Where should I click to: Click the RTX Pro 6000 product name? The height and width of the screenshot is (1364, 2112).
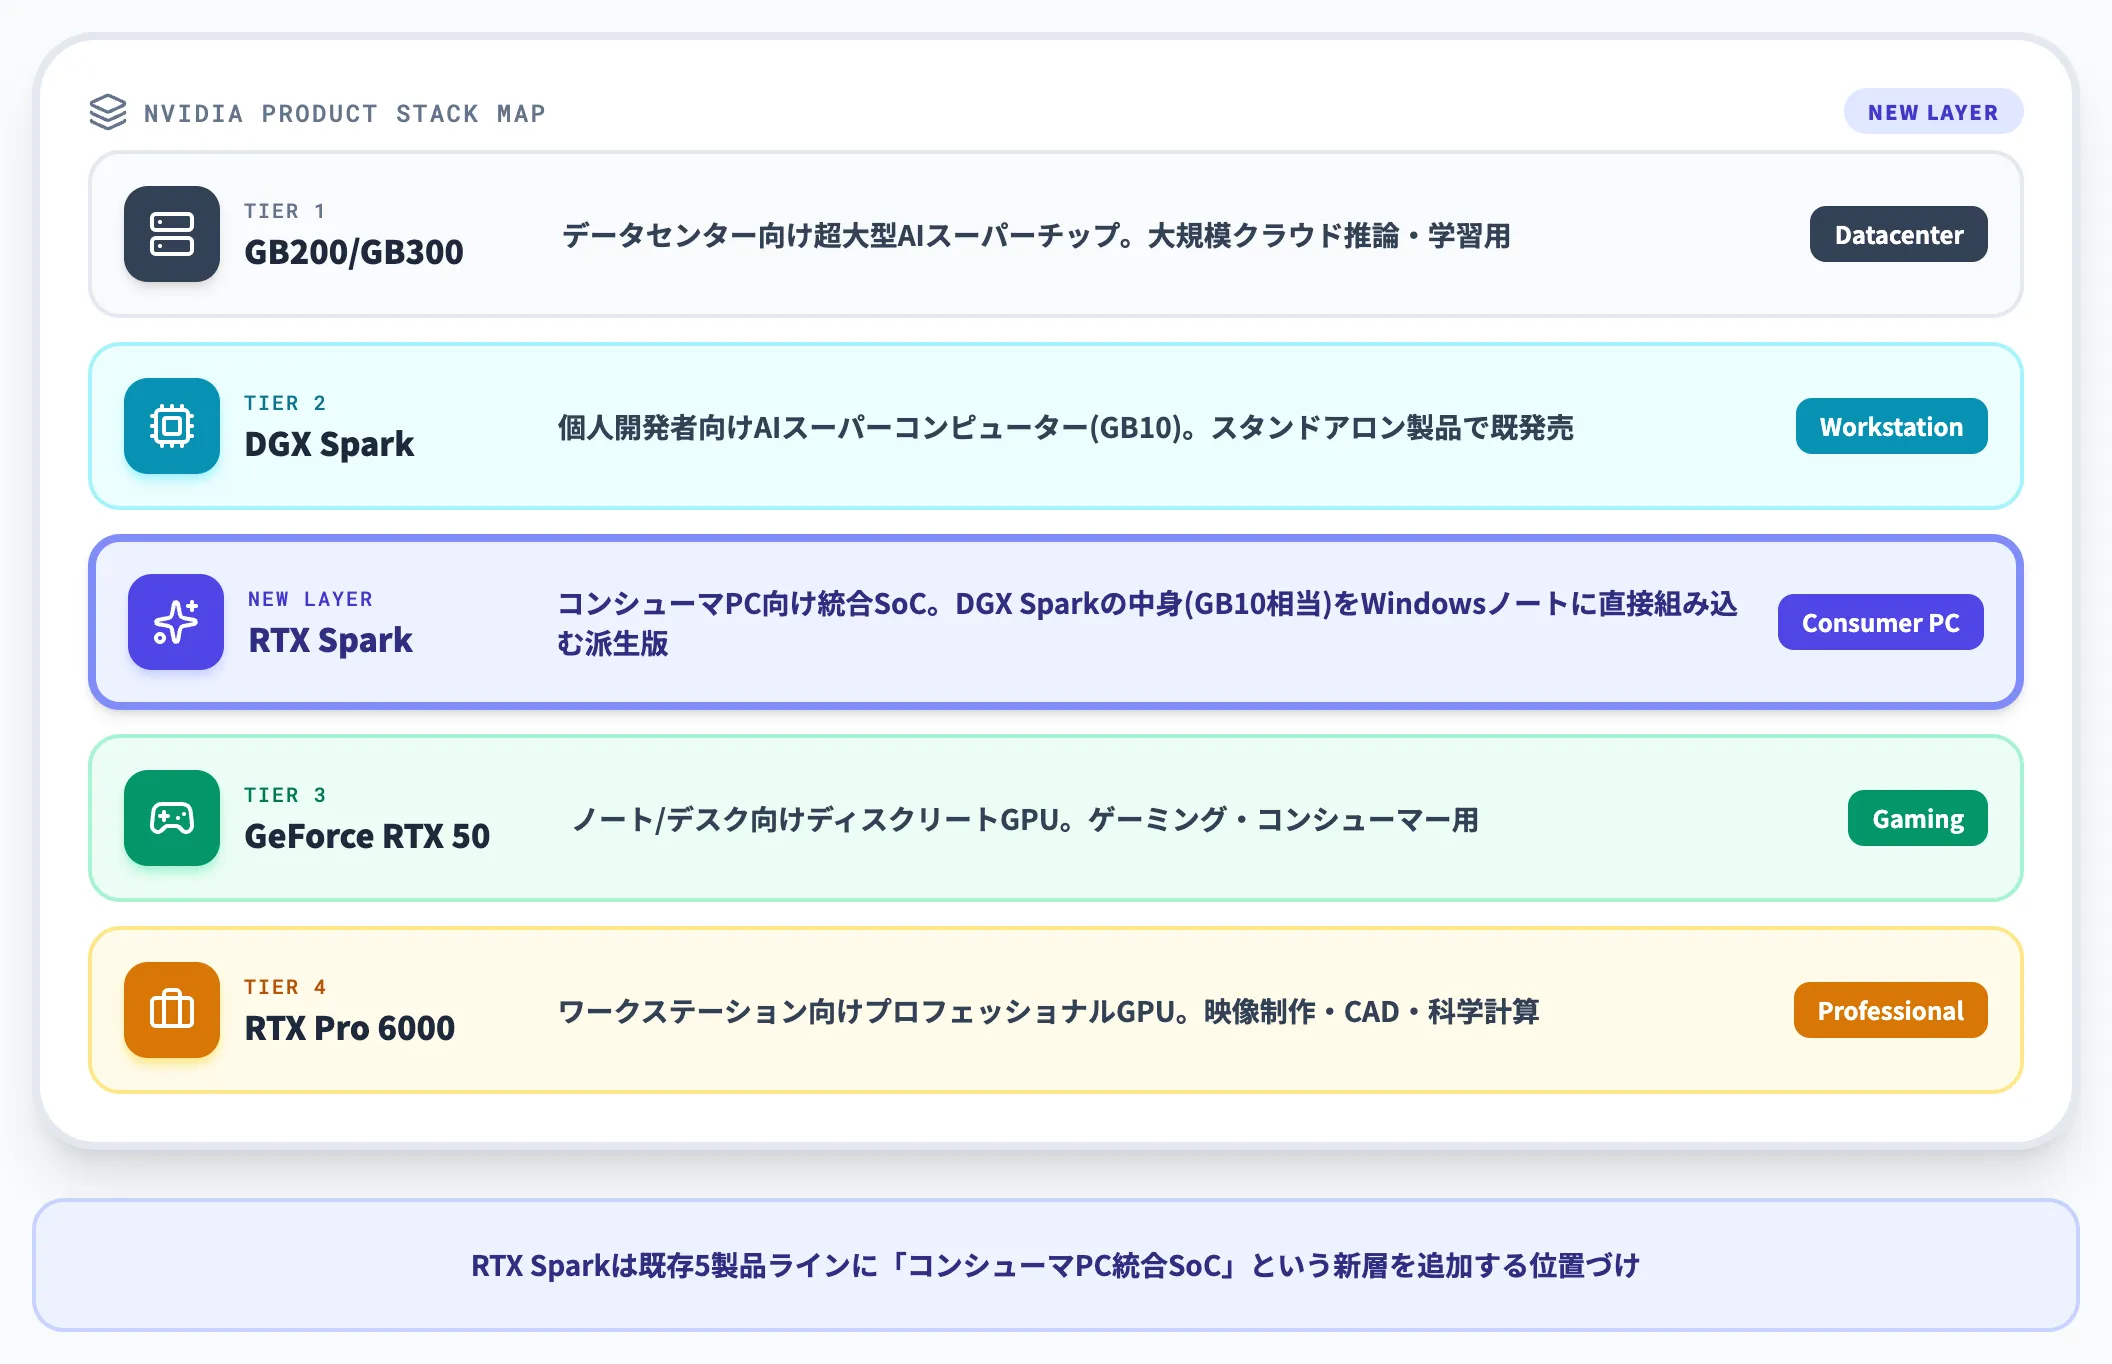point(350,1028)
